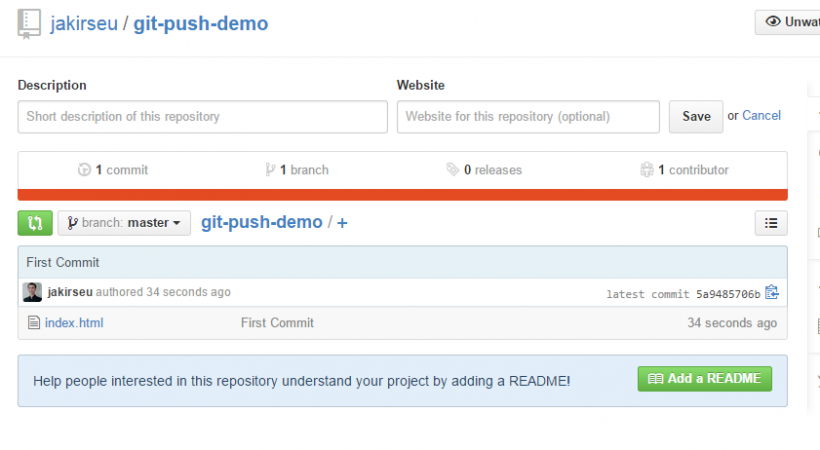The height and width of the screenshot is (450, 820).
Task: Open the 1 commit tab
Action: [113, 170]
